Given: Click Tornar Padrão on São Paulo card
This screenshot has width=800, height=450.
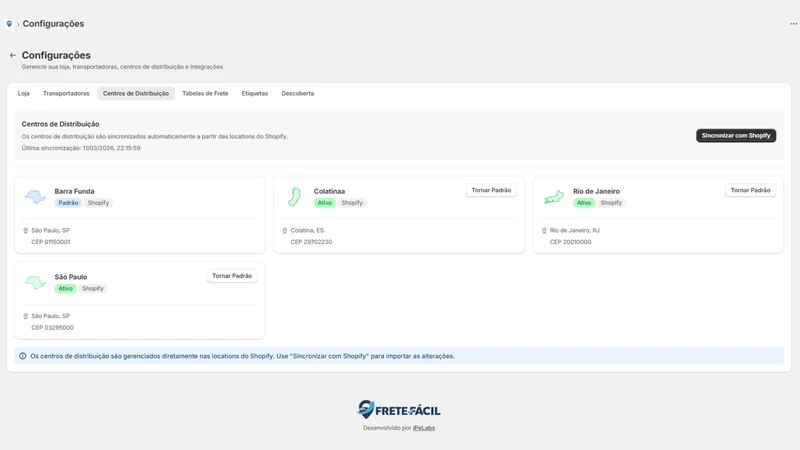Looking at the screenshot, I should [x=232, y=276].
